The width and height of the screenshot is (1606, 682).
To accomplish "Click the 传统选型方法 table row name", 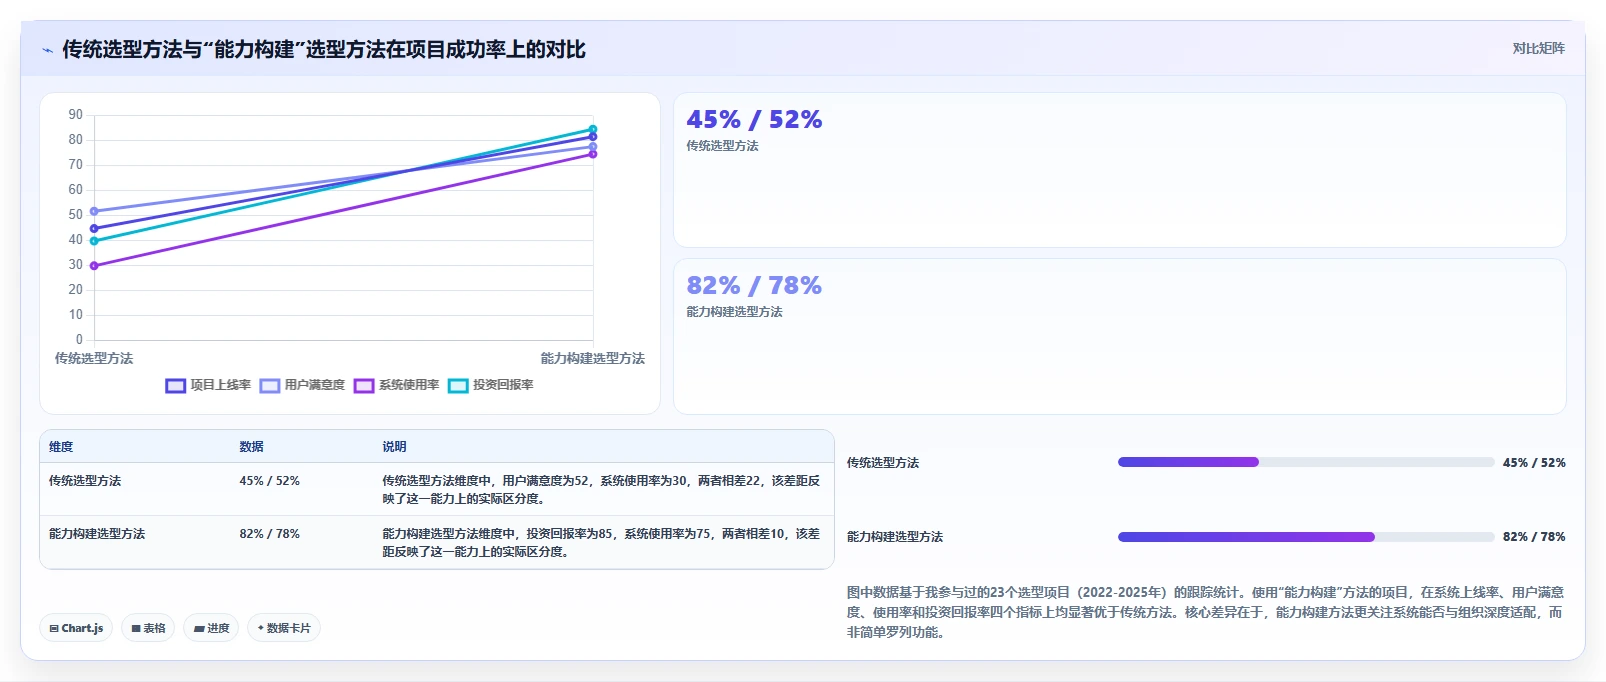I will [85, 481].
